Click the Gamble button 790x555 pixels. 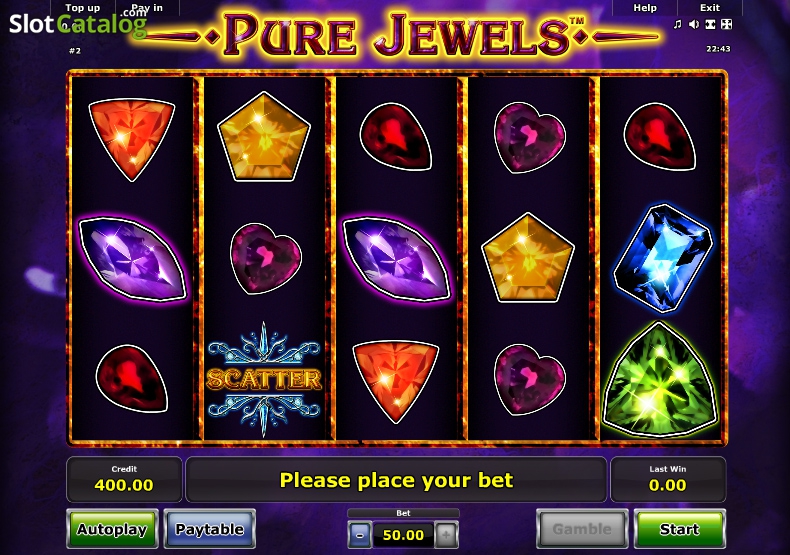[x=582, y=529]
